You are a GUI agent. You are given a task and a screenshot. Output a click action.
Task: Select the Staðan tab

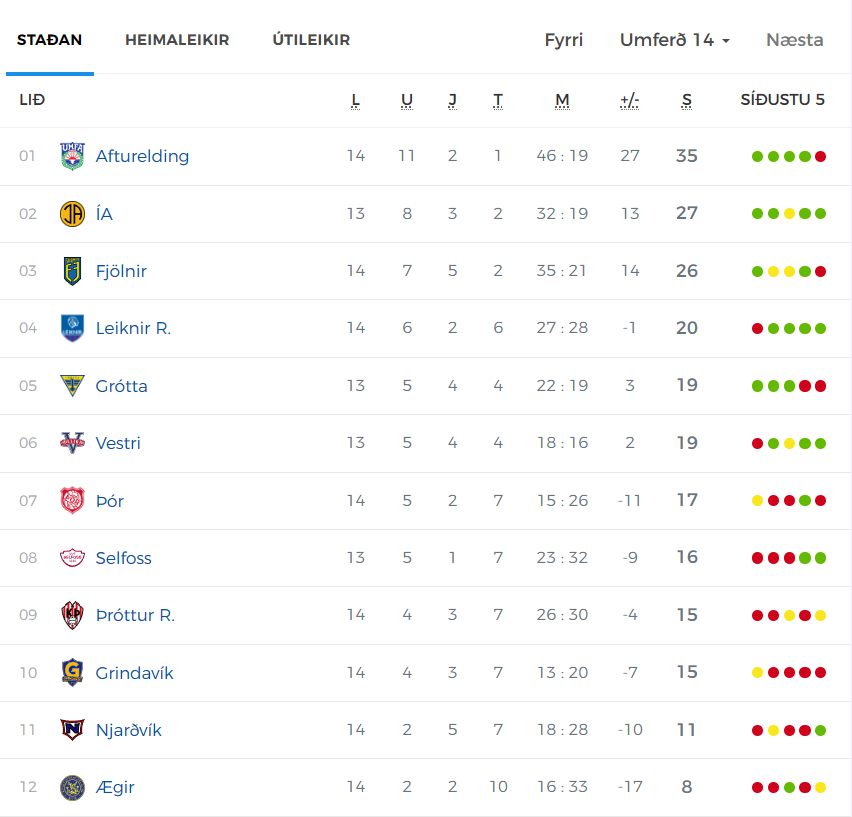coord(49,40)
